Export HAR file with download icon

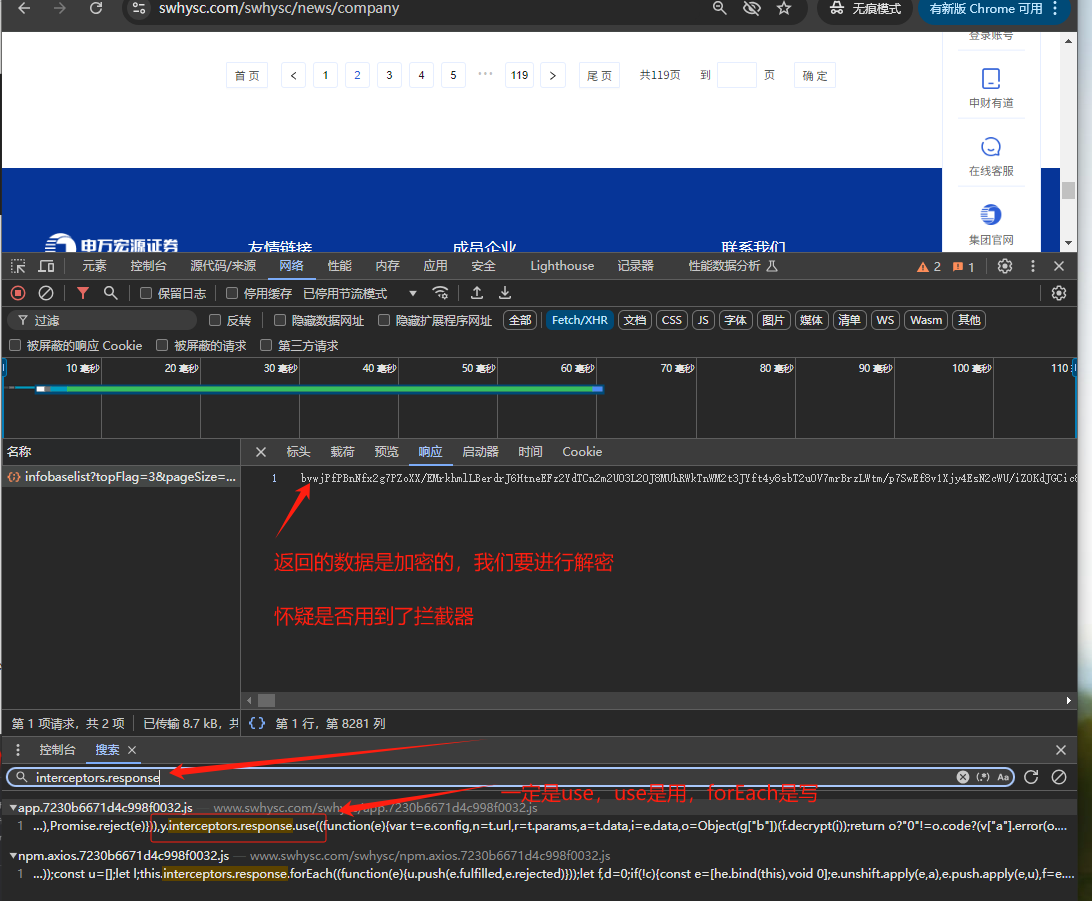click(505, 293)
